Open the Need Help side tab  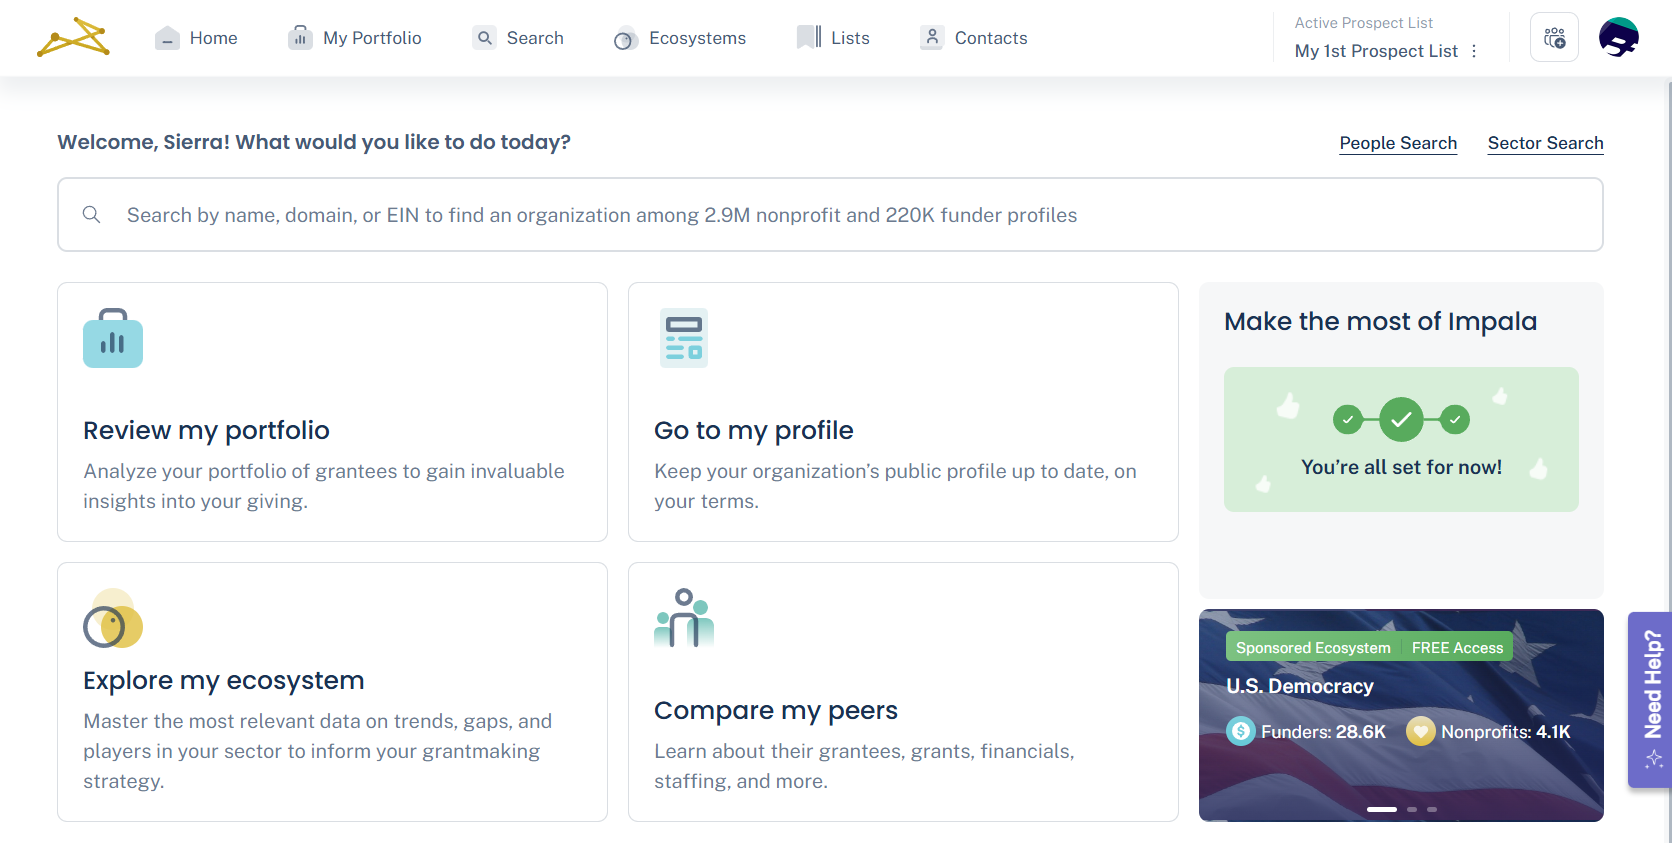1652,699
